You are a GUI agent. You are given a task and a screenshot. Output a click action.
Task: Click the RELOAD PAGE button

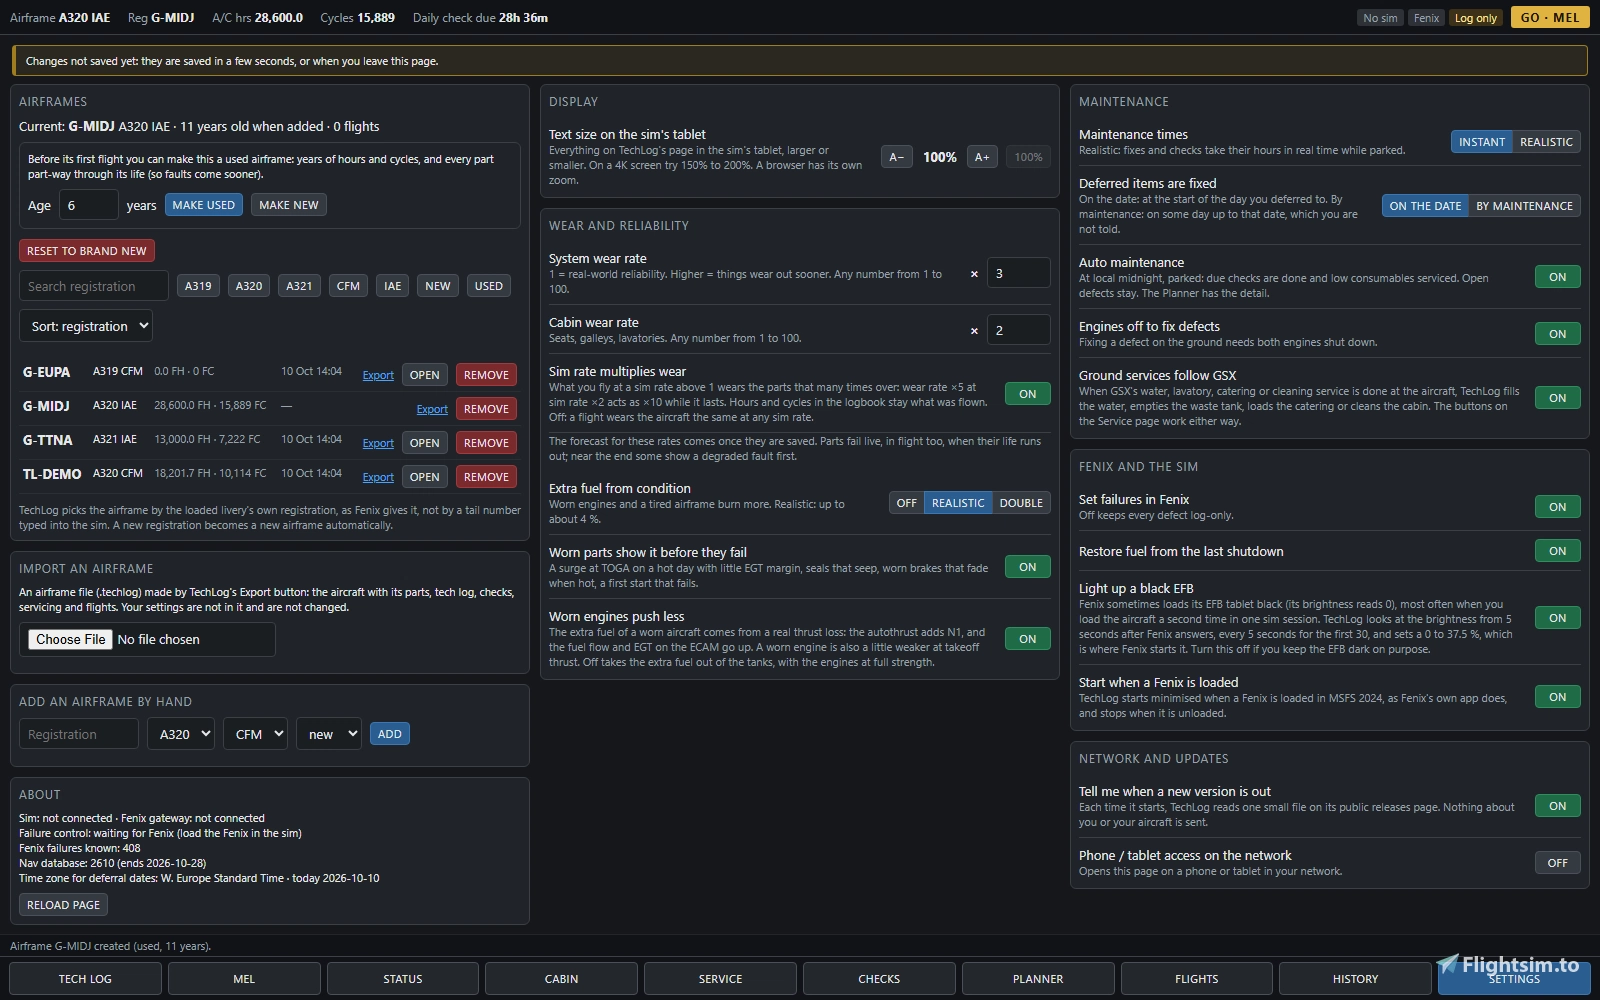tap(63, 905)
